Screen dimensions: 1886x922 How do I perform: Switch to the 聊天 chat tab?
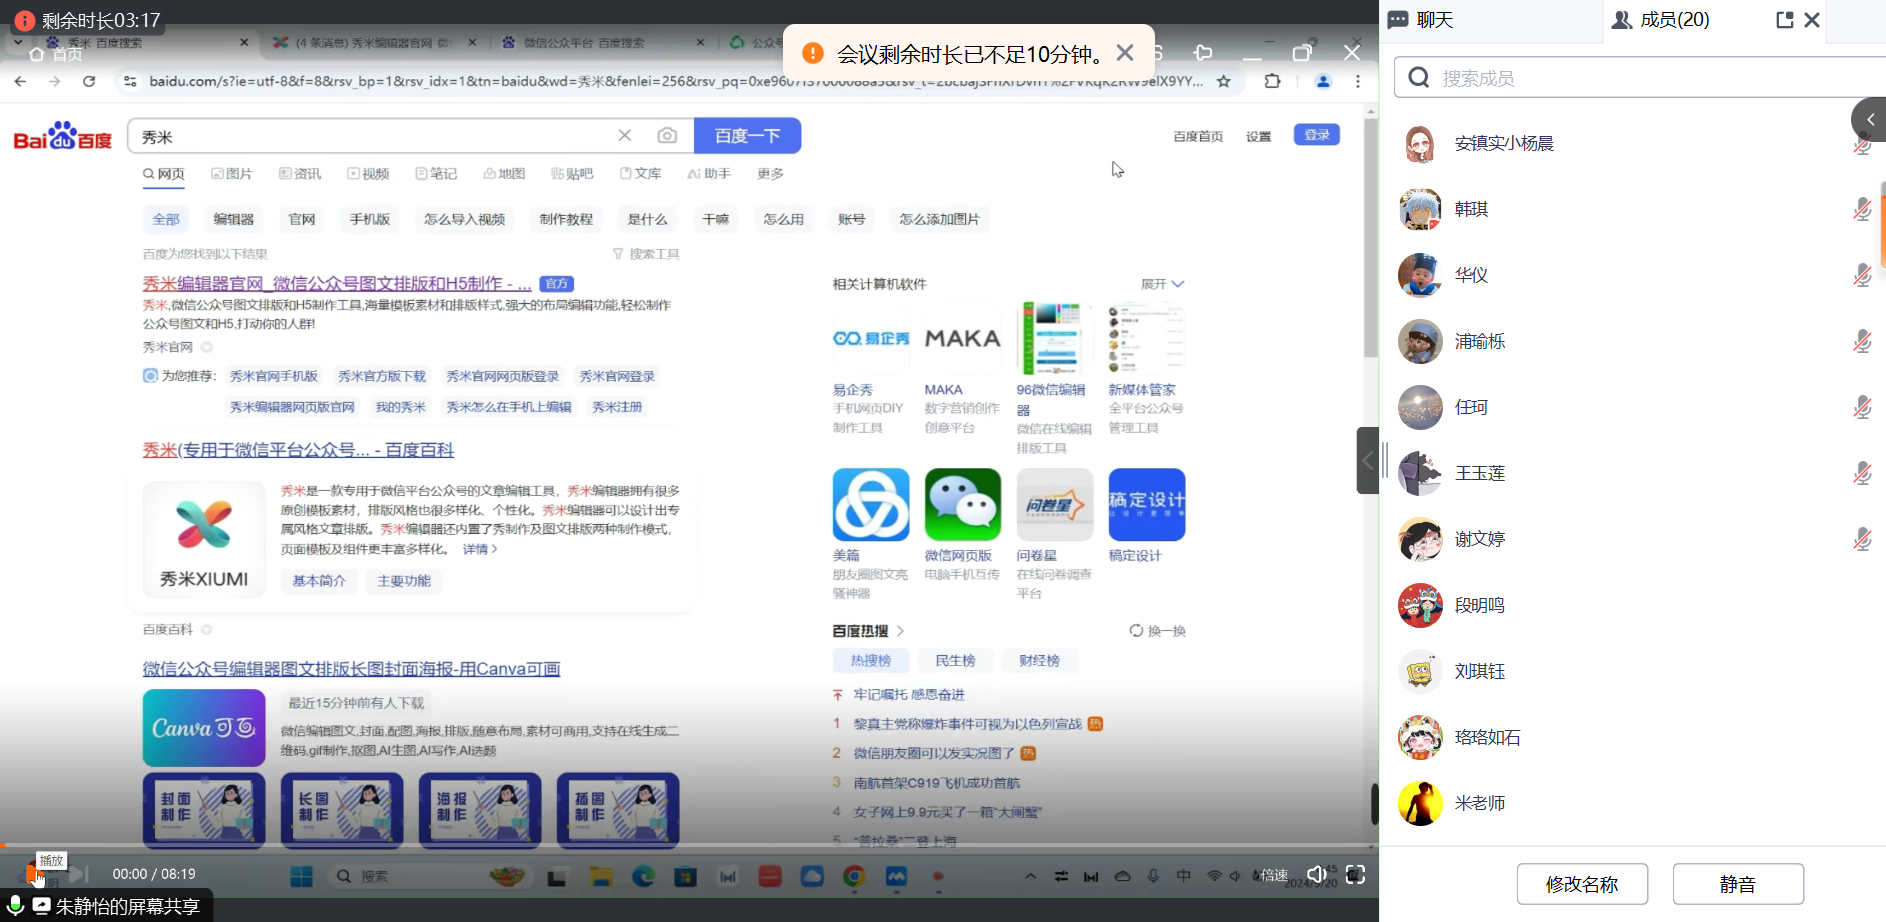click(x=1422, y=20)
